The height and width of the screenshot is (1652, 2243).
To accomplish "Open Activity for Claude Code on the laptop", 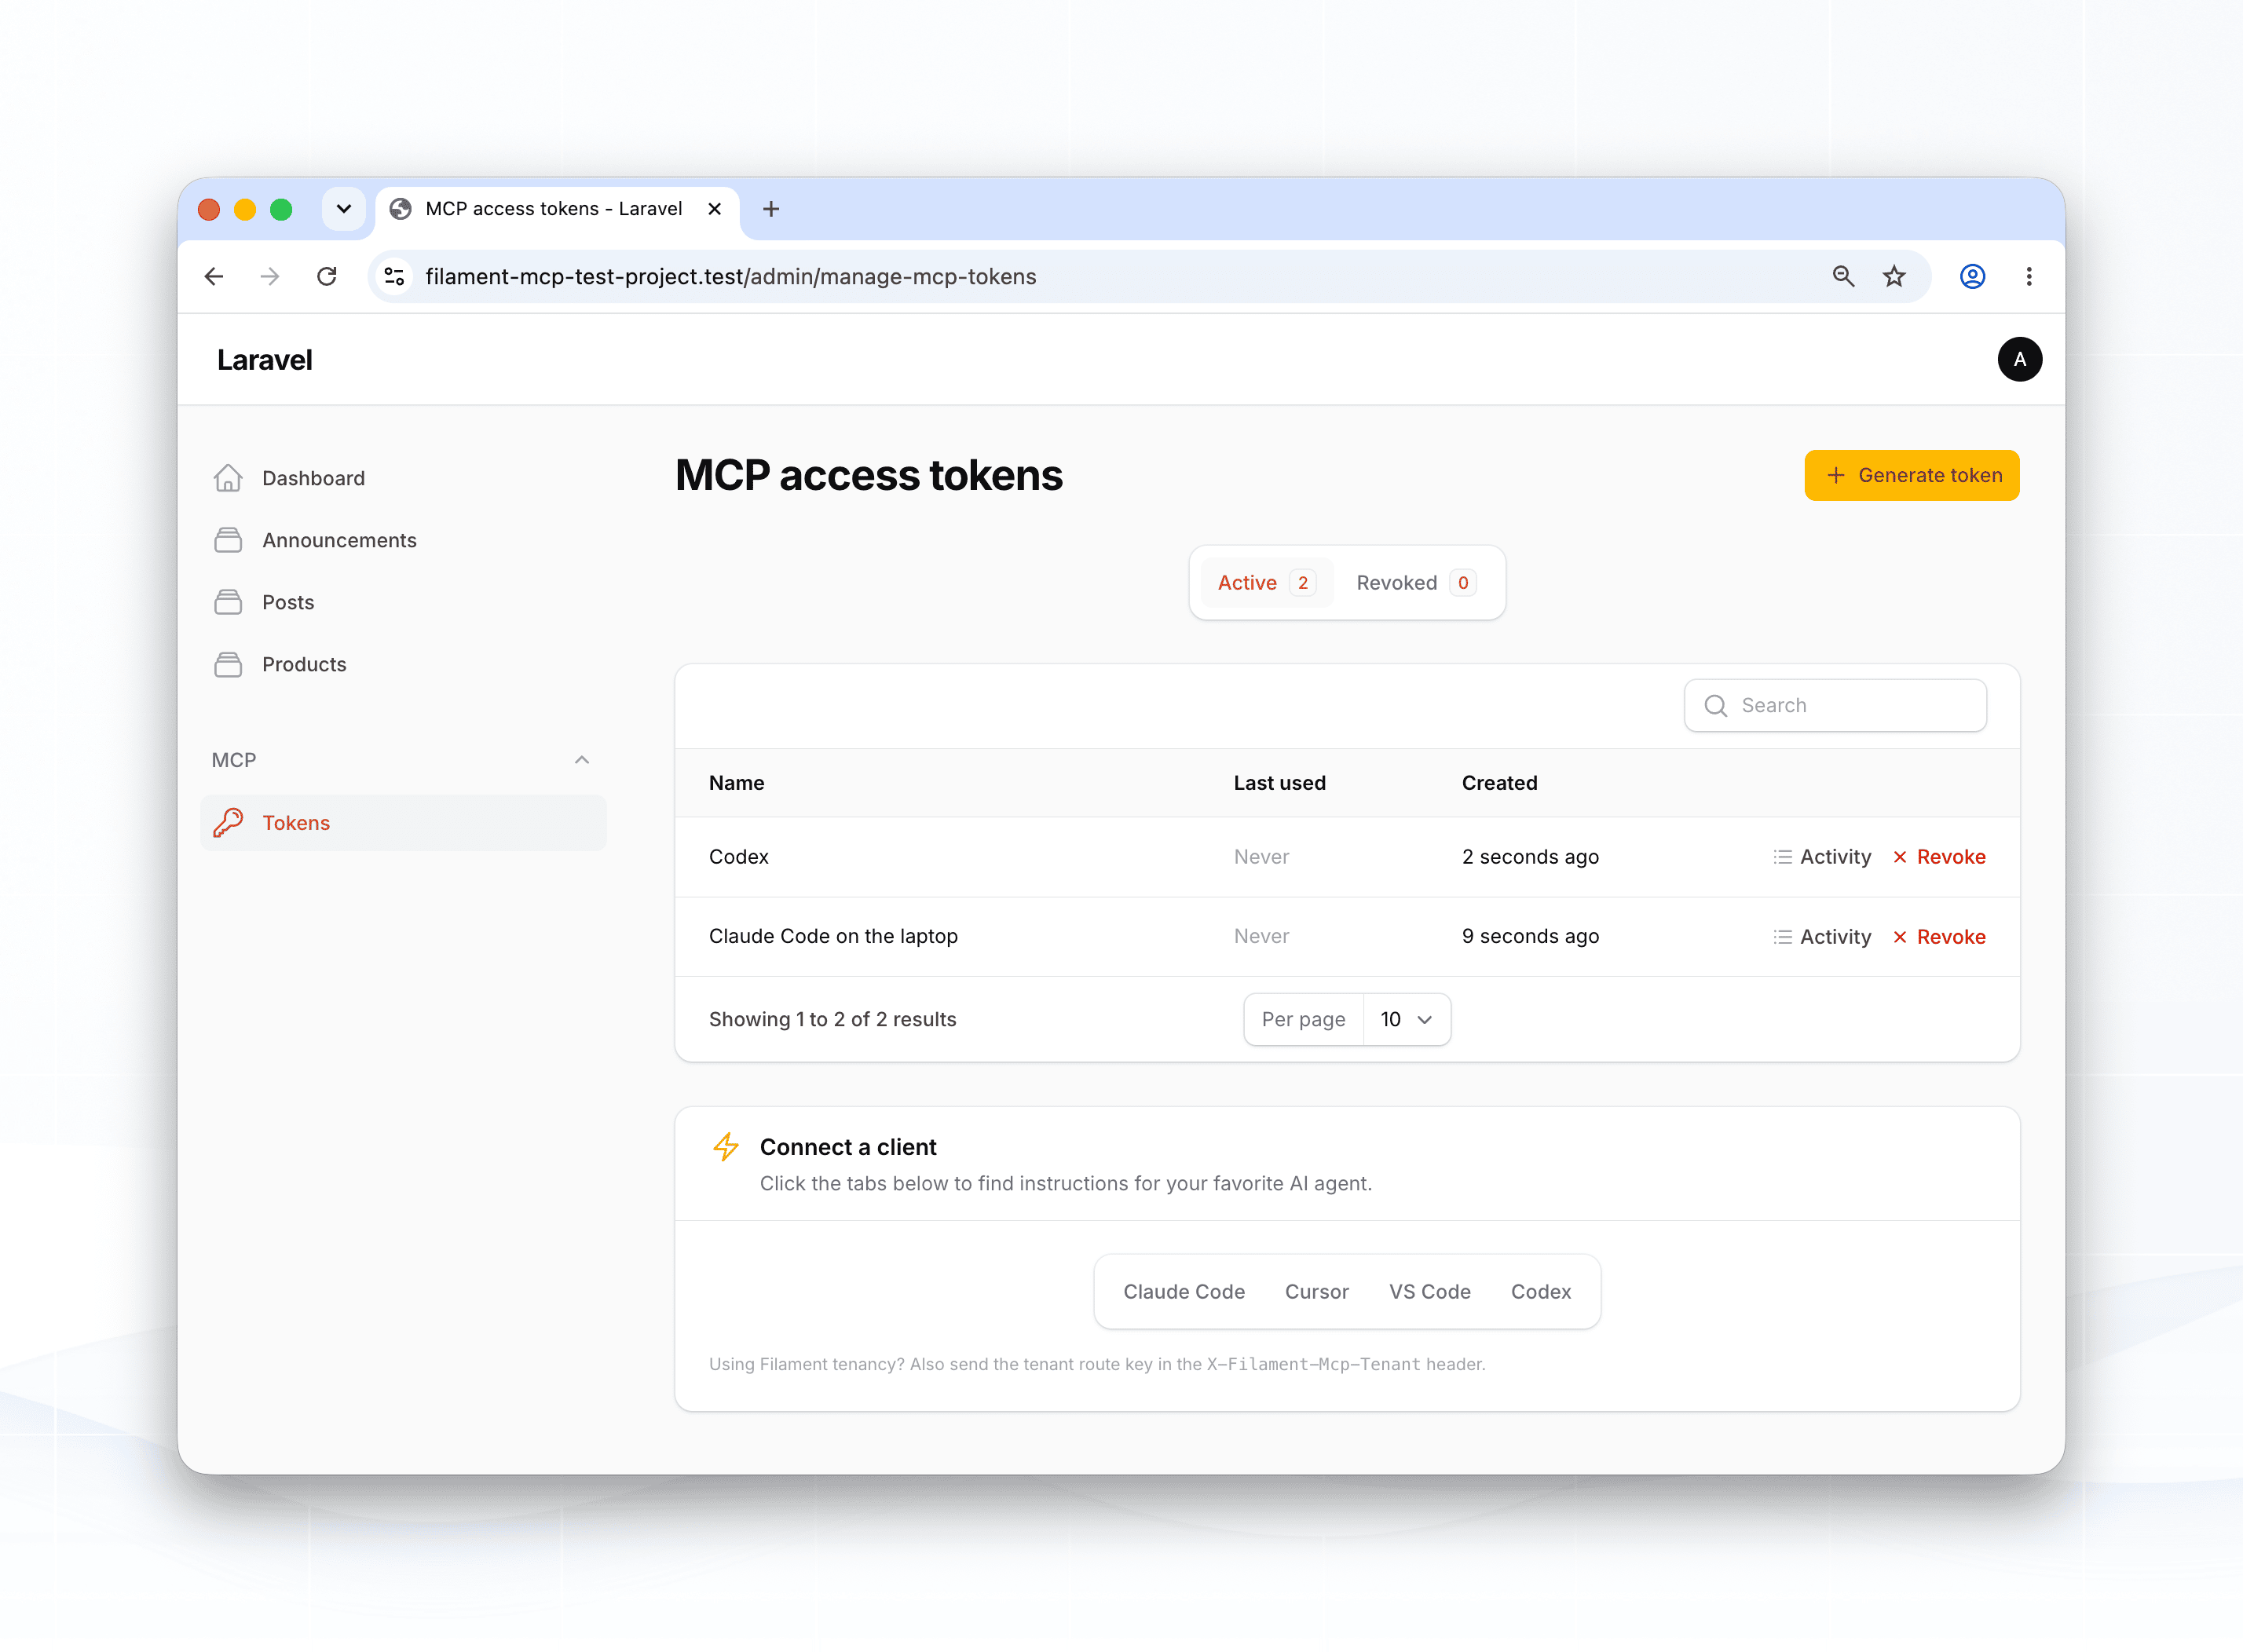I will click(x=1822, y=937).
